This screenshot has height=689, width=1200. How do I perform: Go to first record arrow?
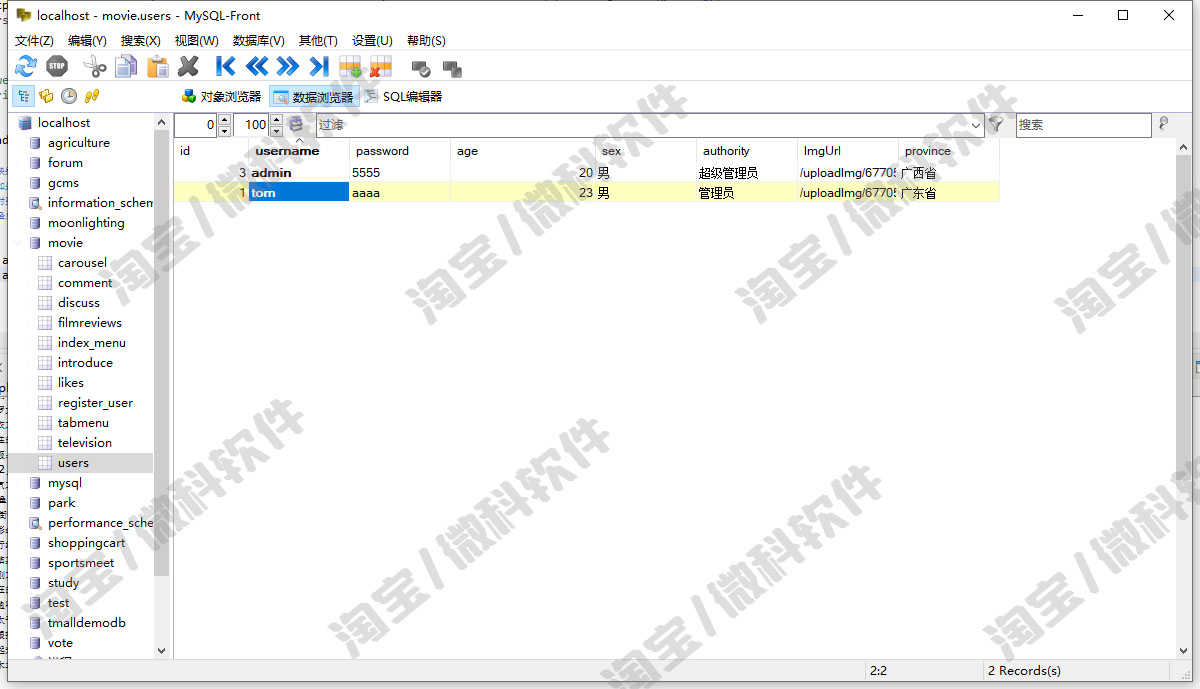pyautogui.click(x=226, y=67)
